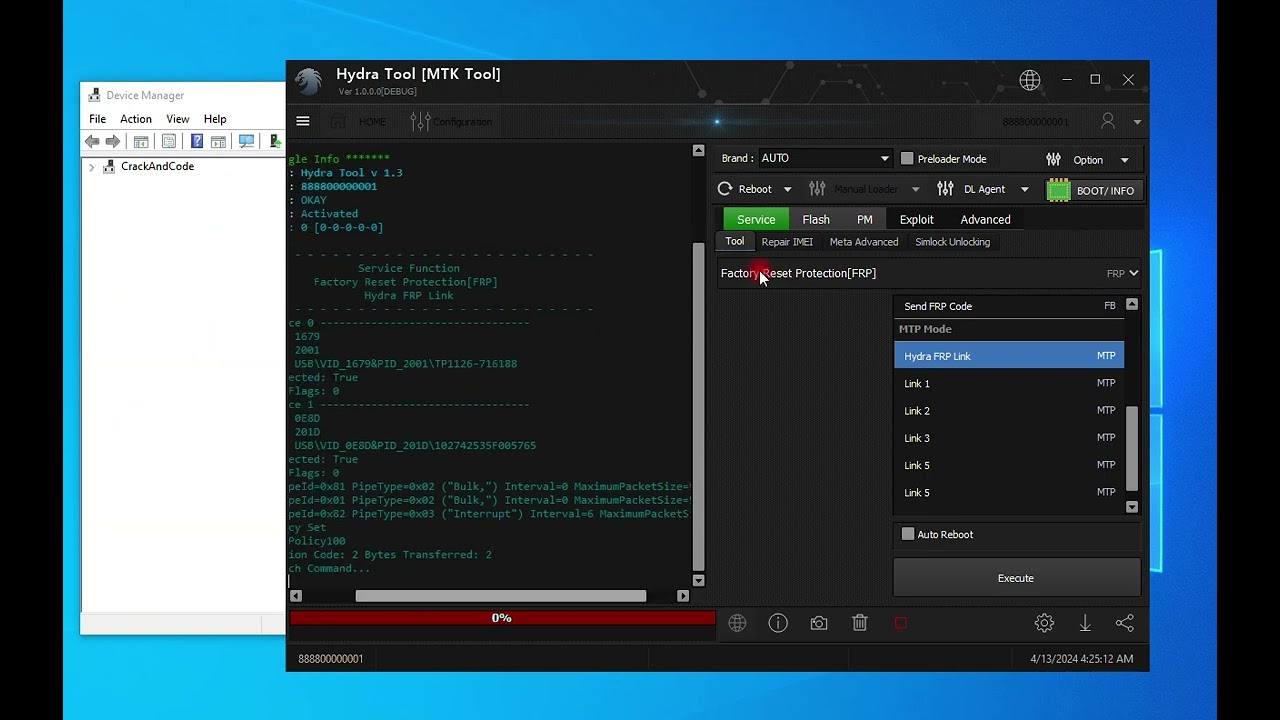Switch to the Service tab
Screen dimensions: 1280x720
click(x=756, y=219)
